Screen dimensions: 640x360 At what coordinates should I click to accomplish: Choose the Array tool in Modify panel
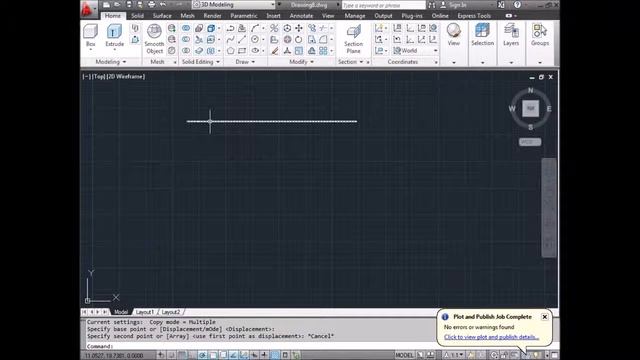(x=323, y=51)
